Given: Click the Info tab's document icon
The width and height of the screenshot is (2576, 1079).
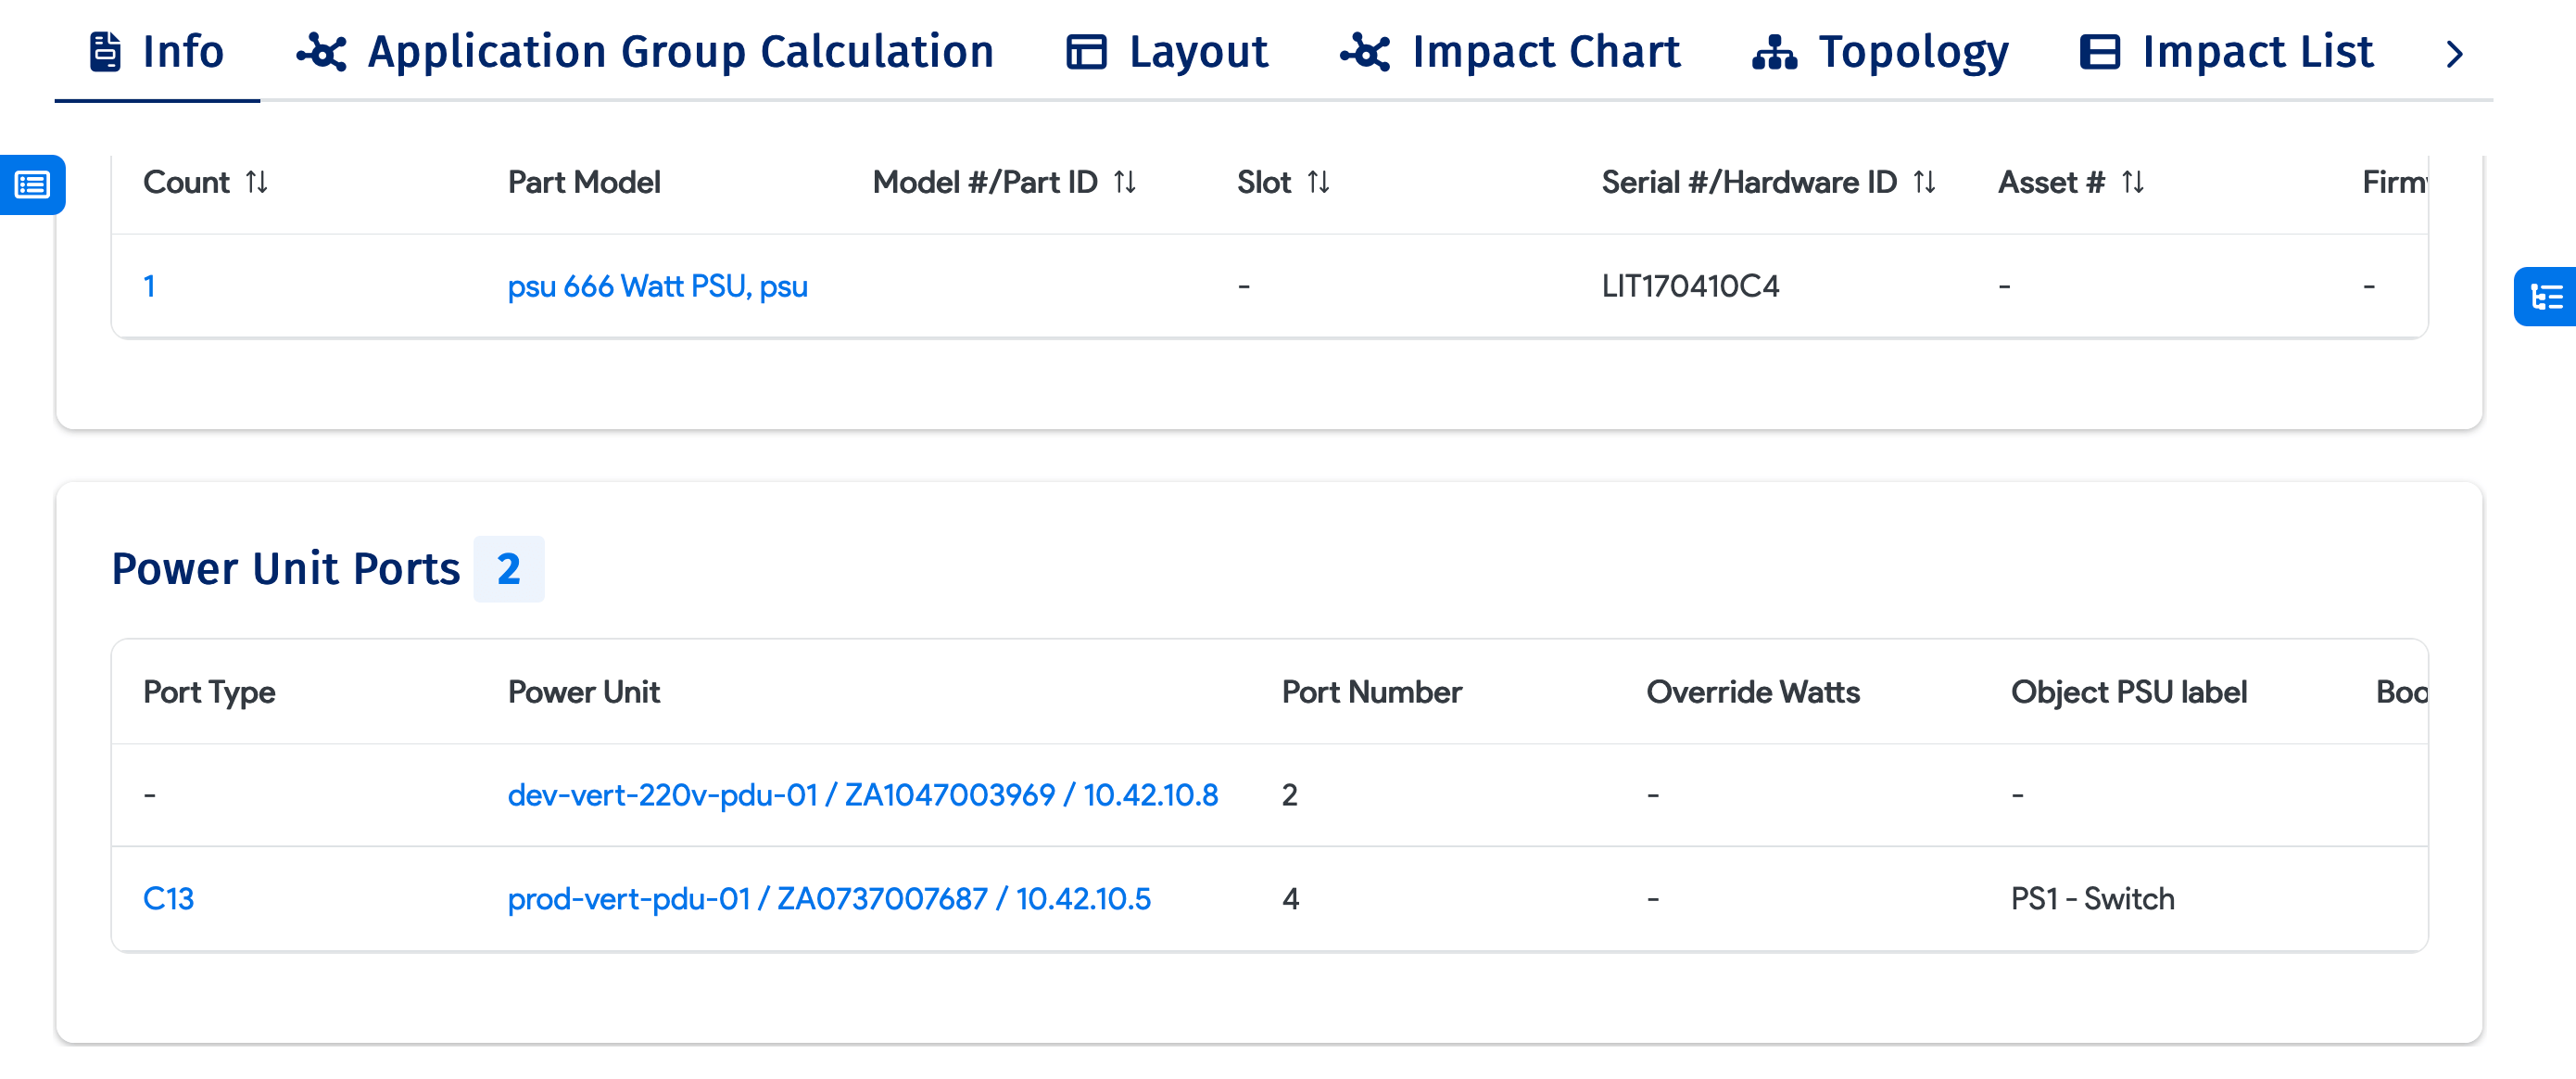Looking at the screenshot, I should click(105, 51).
